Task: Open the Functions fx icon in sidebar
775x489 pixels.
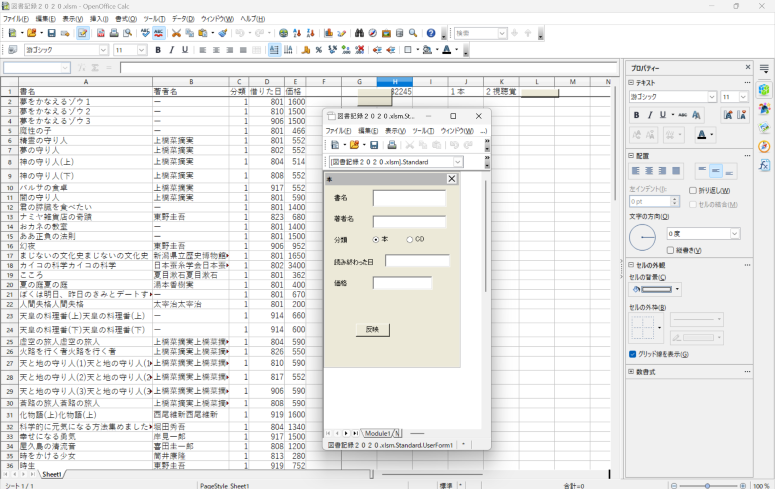Action: 764,166
